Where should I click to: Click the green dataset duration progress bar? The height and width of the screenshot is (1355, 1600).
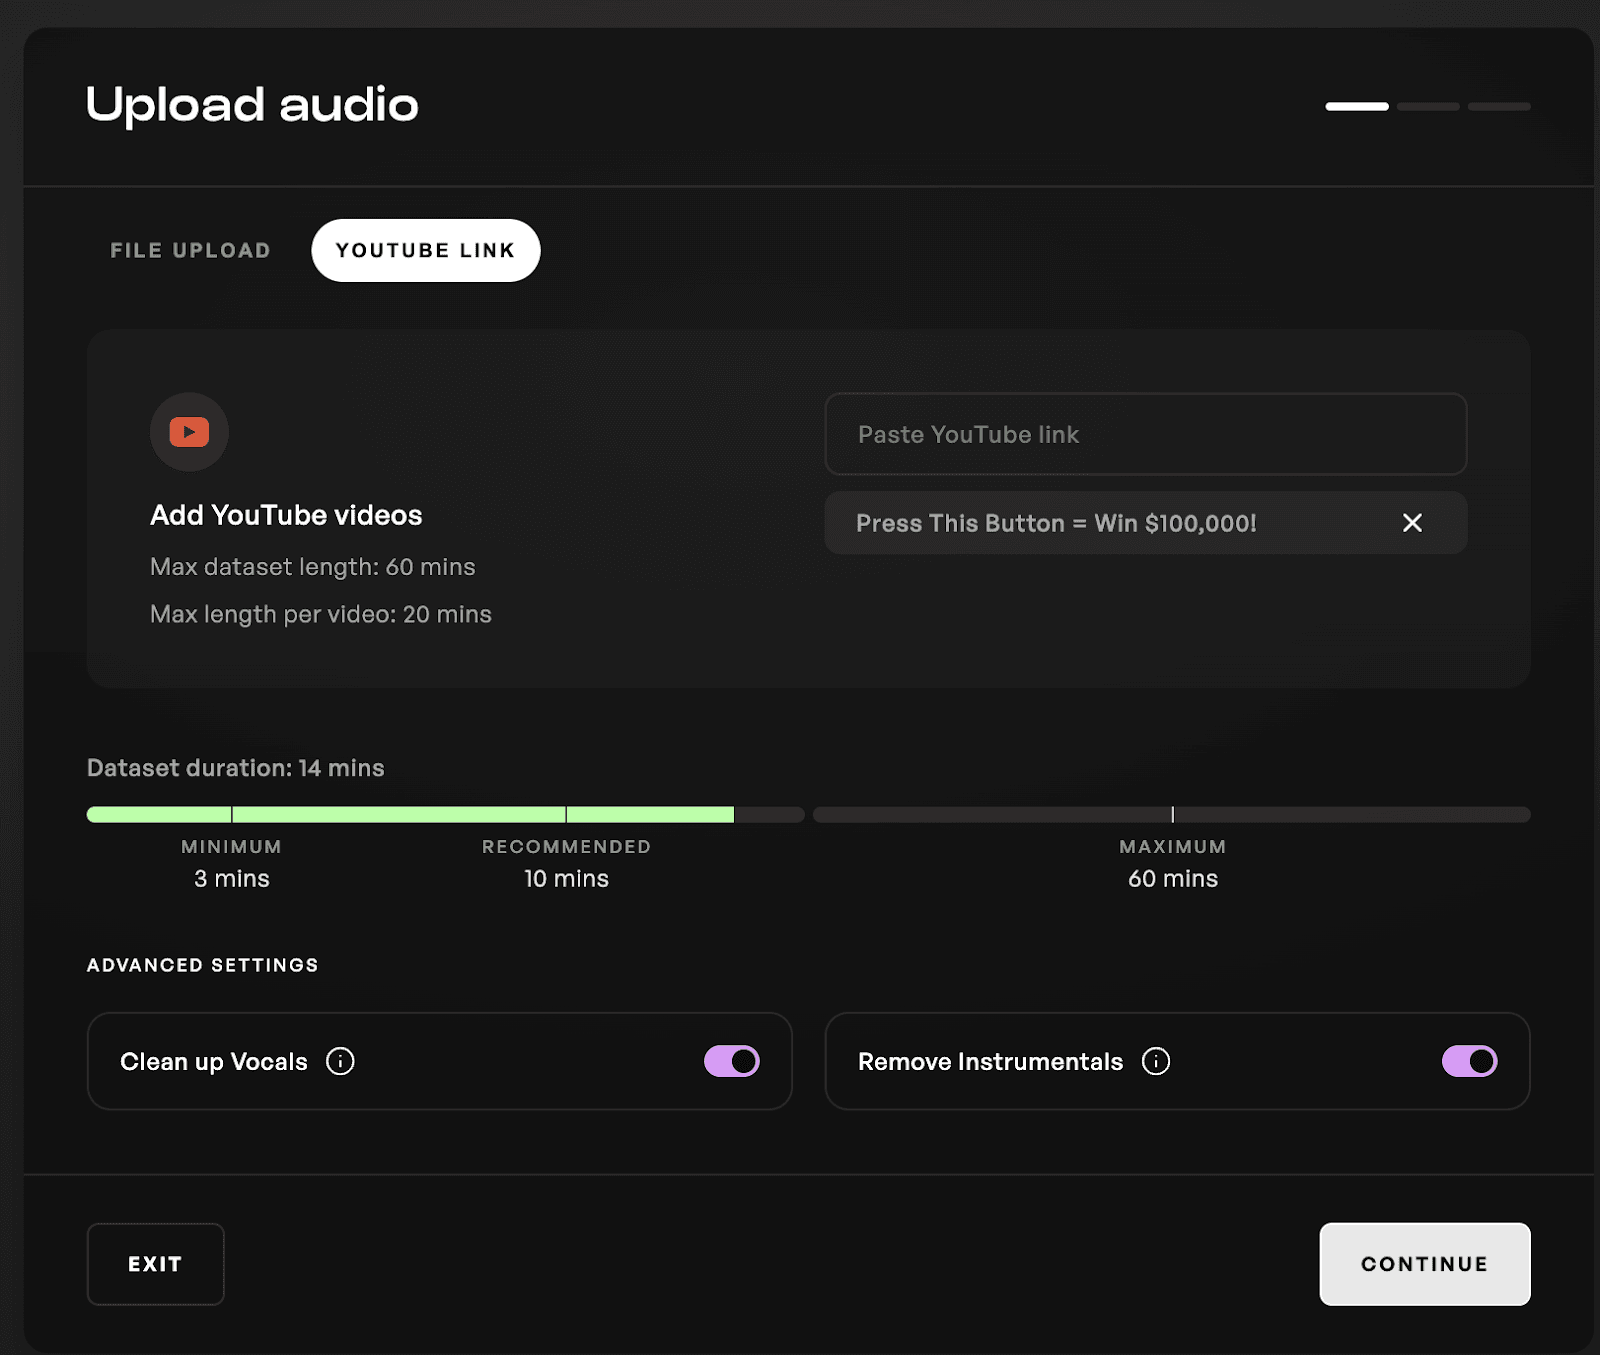tap(410, 815)
